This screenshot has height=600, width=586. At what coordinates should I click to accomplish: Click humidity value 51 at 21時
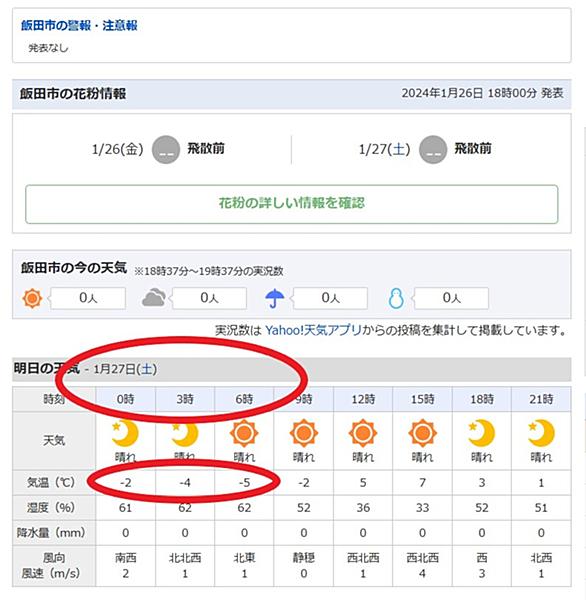541,508
